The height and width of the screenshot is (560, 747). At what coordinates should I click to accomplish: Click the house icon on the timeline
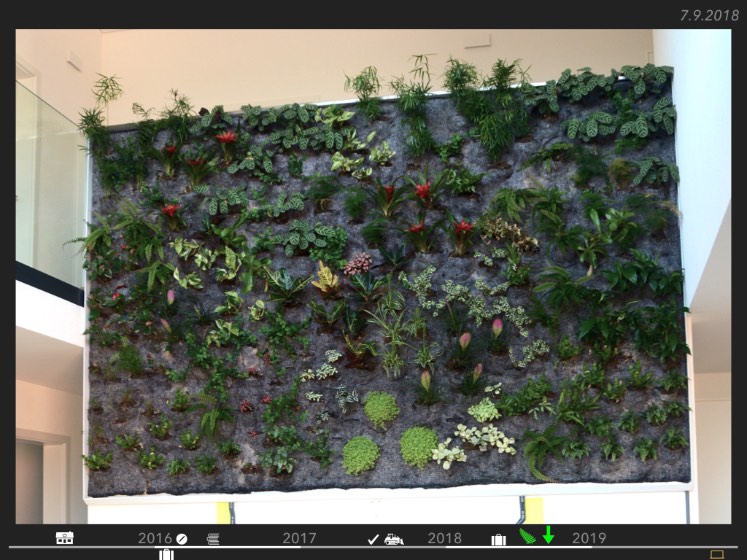pos(65,538)
